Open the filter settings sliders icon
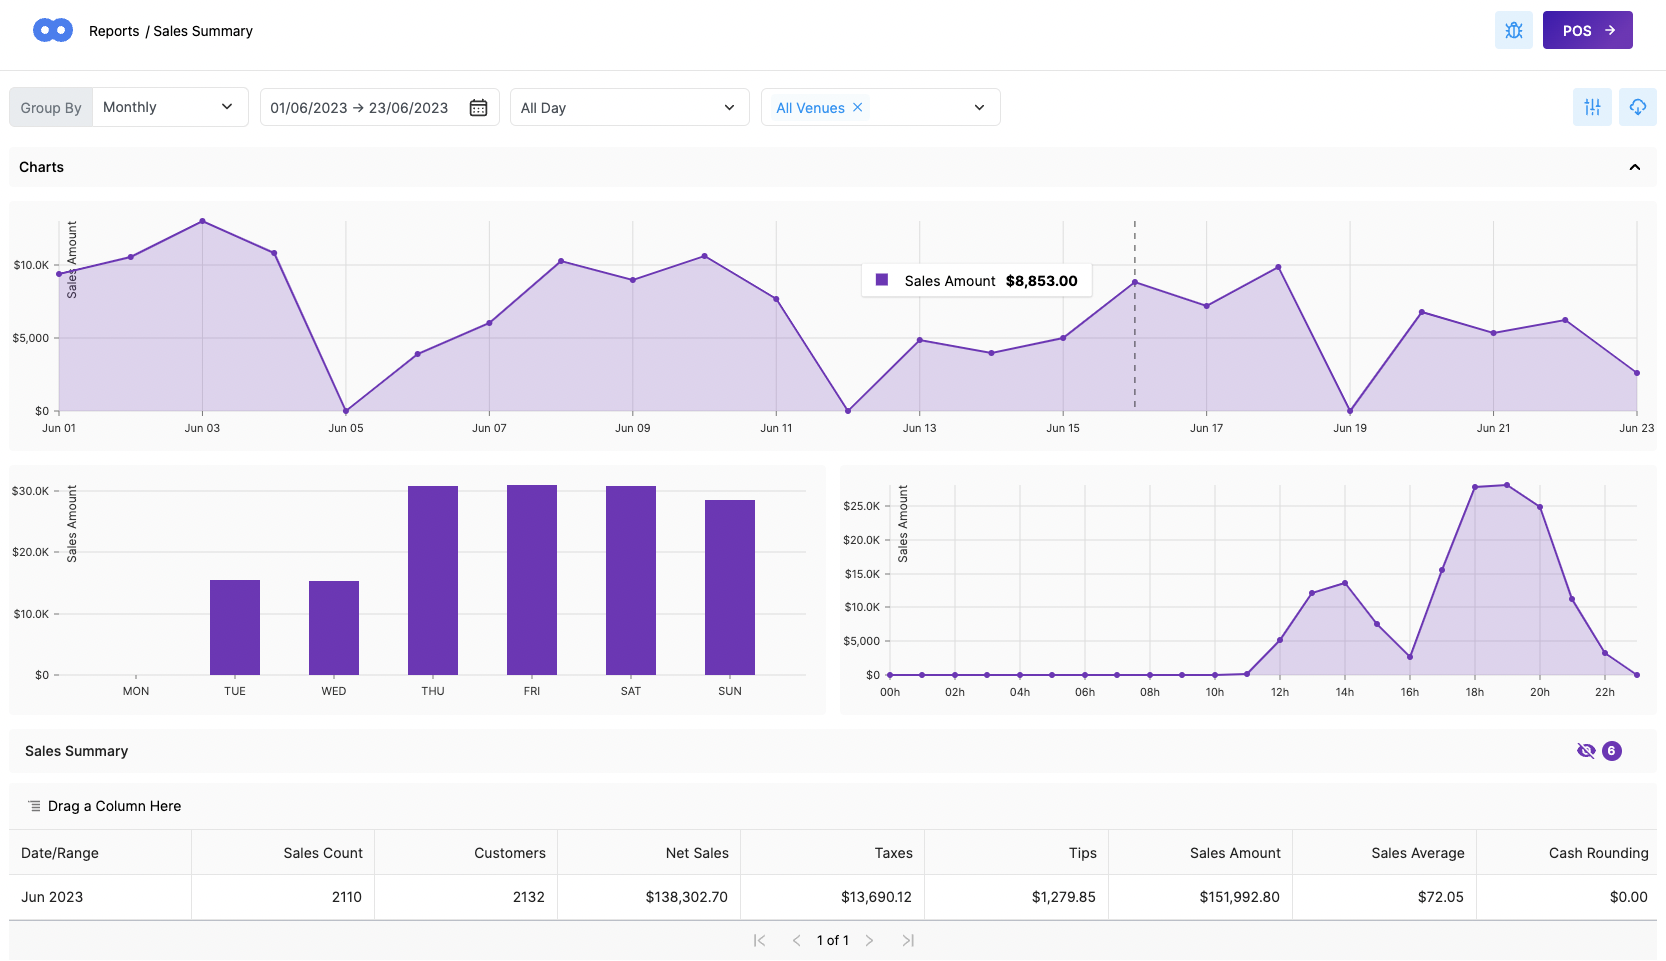The width and height of the screenshot is (1666, 961). (1592, 107)
